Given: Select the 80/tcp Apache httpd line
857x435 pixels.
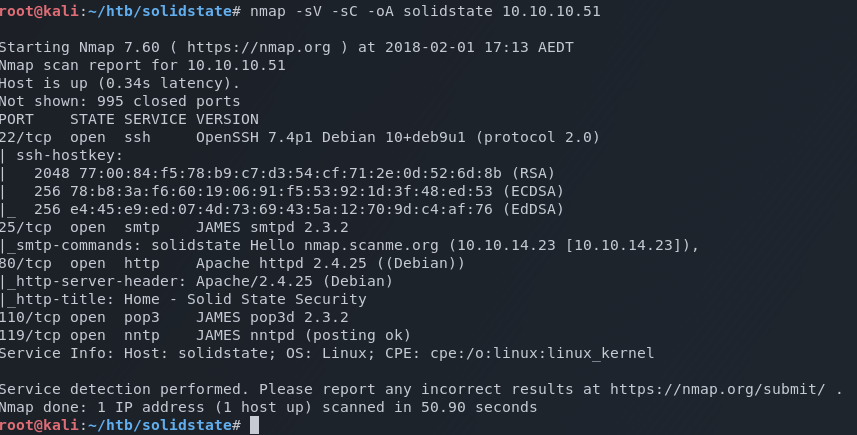Looking at the screenshot, I should point(232,263).
